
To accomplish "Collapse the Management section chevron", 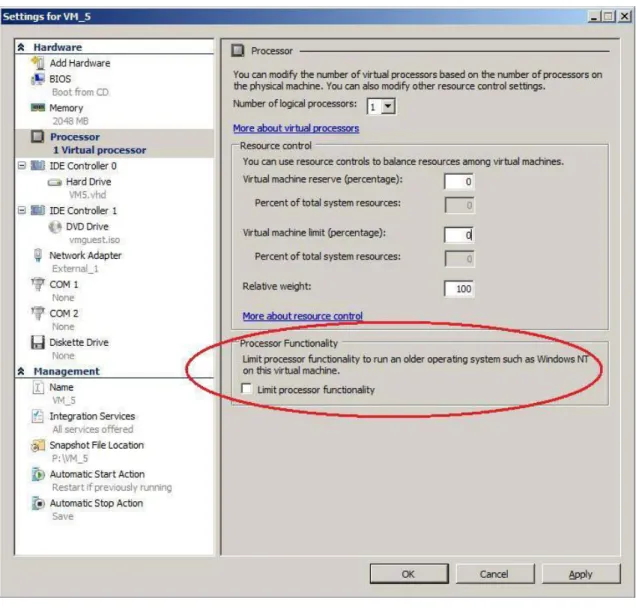I will pos(21,371).
